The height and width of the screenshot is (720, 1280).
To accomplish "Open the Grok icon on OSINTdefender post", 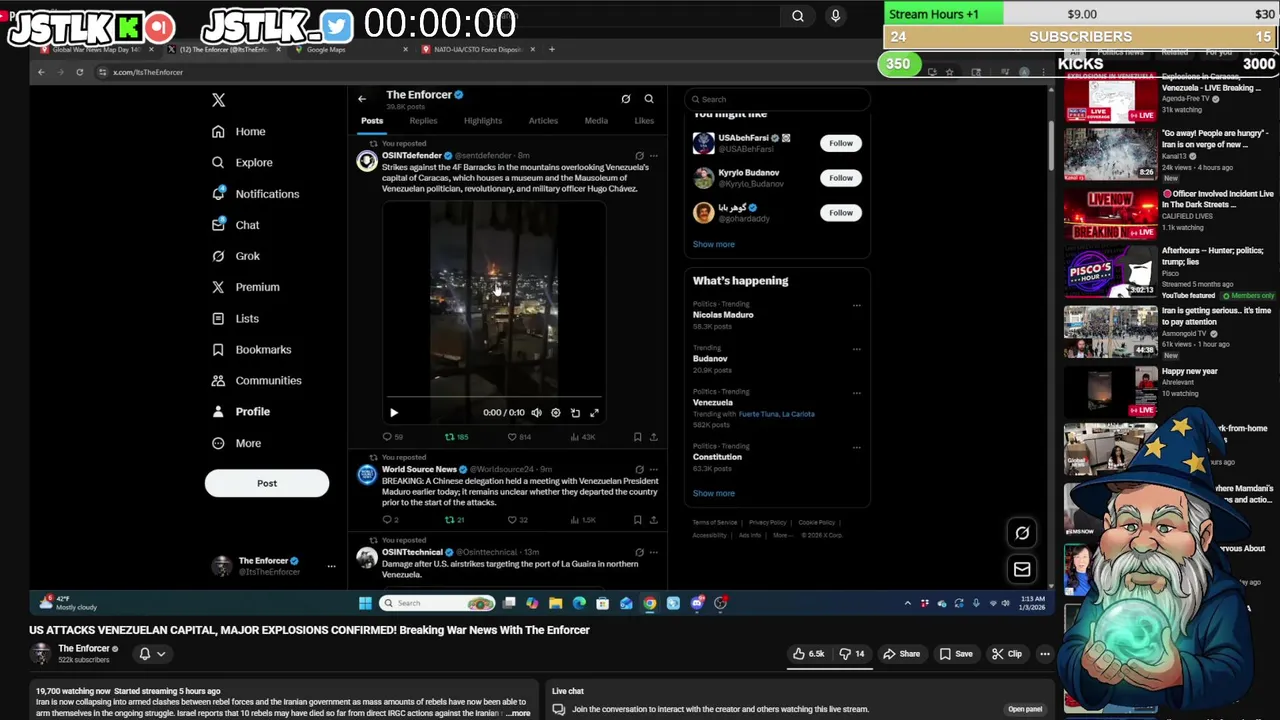I will click(639, 156).
